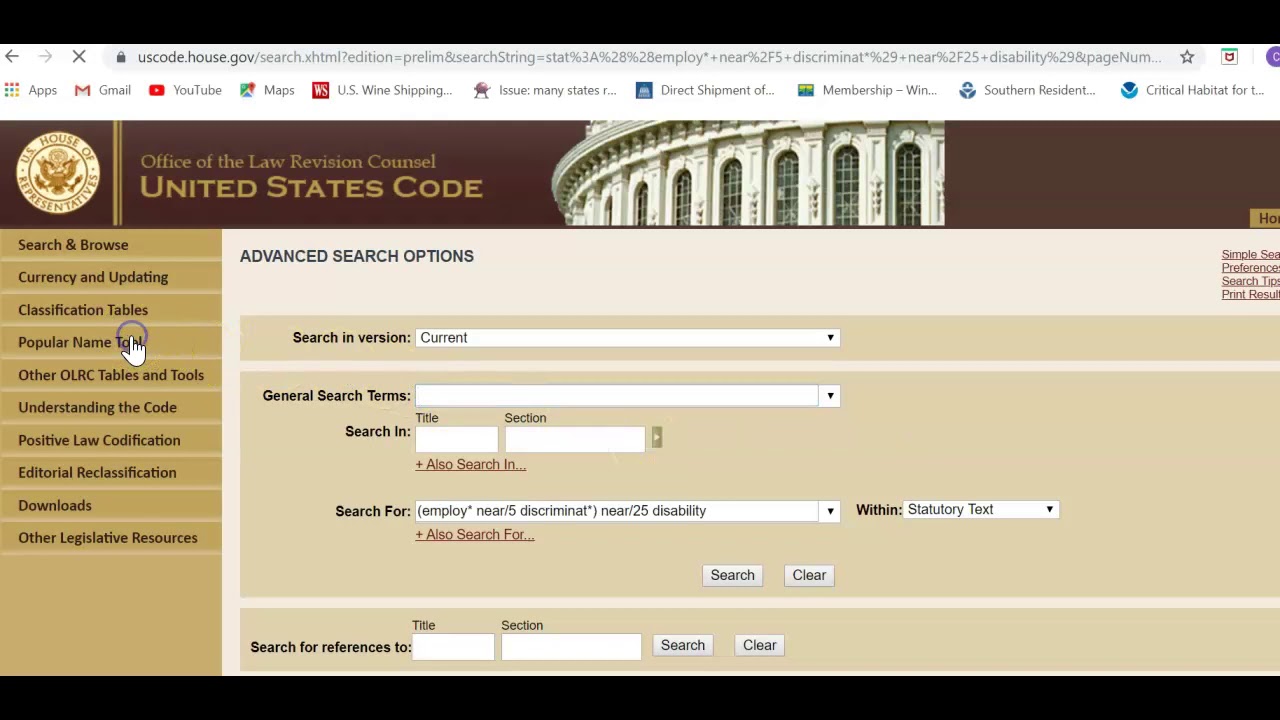Expand + Also Search In link

[x=470, y=464]
